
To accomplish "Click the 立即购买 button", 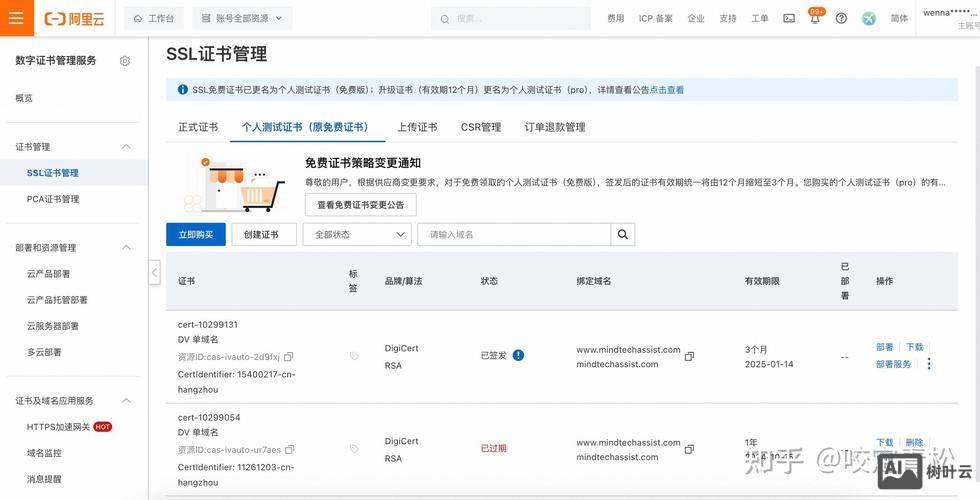I will pyautogui.click(x=196, y=234).
